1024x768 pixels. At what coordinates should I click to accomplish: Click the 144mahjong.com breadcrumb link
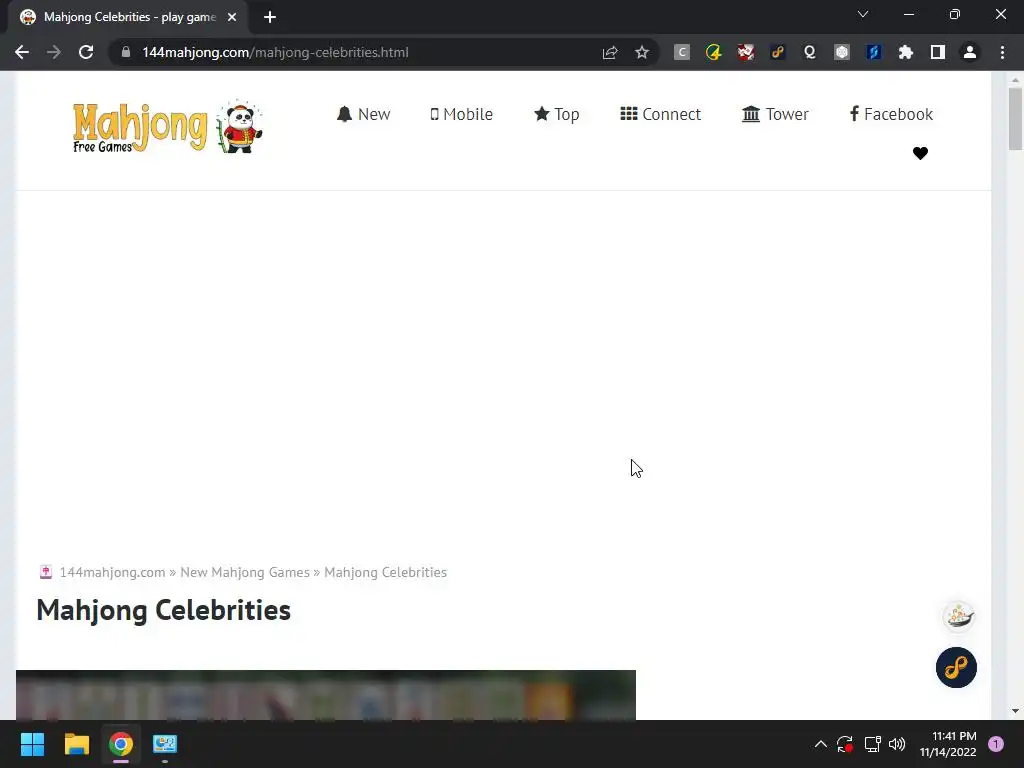pyautogui.click(x=112, y=573)
